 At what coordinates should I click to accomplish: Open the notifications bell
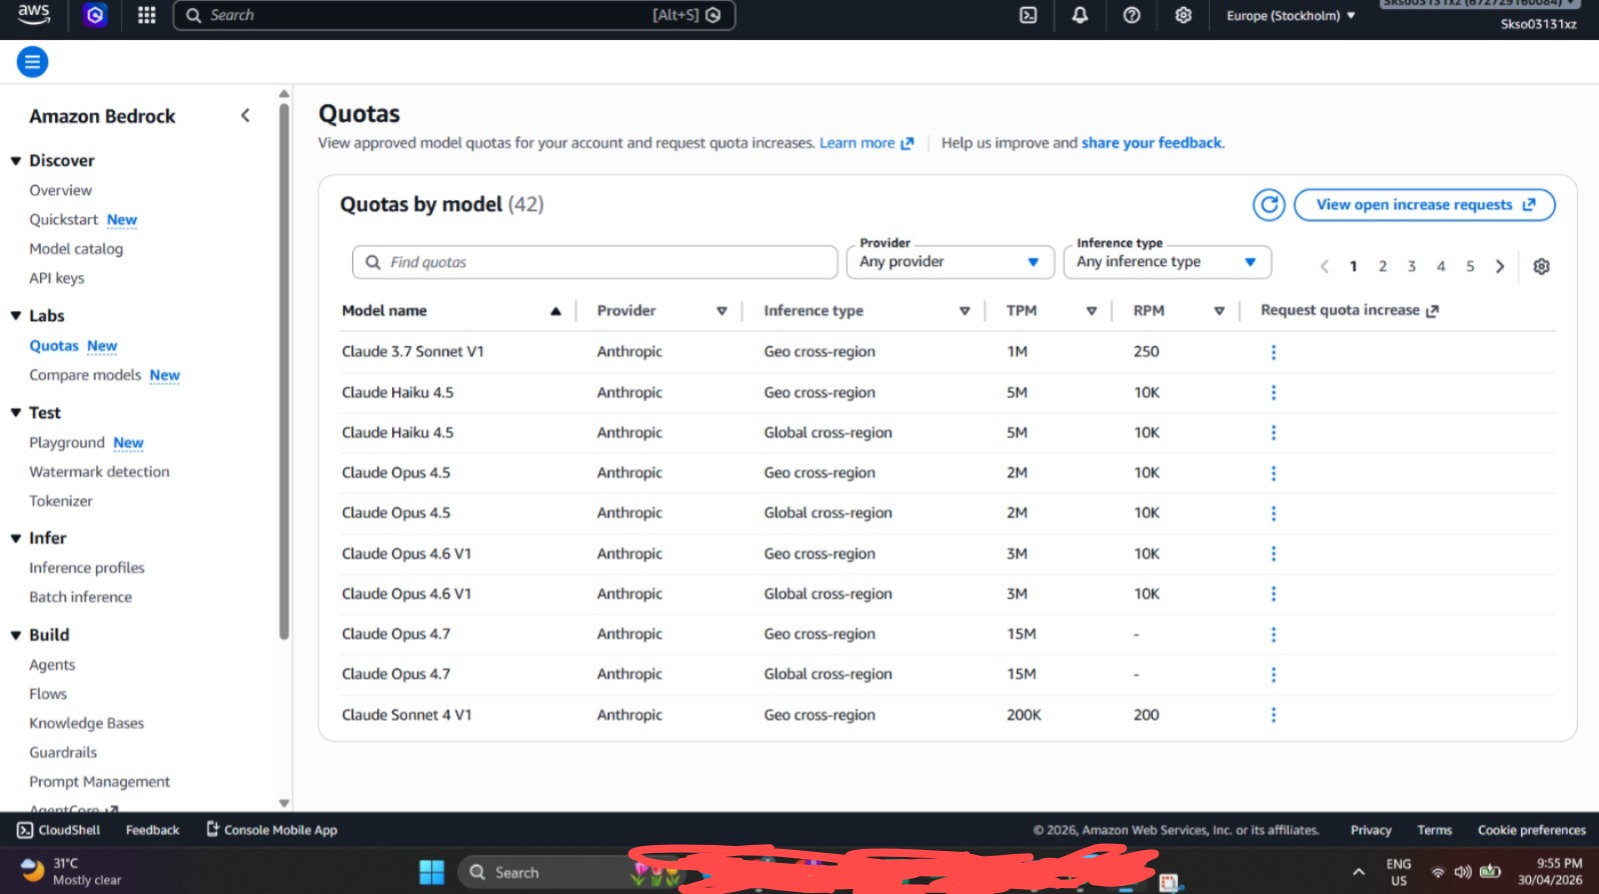coord(1080,15)
